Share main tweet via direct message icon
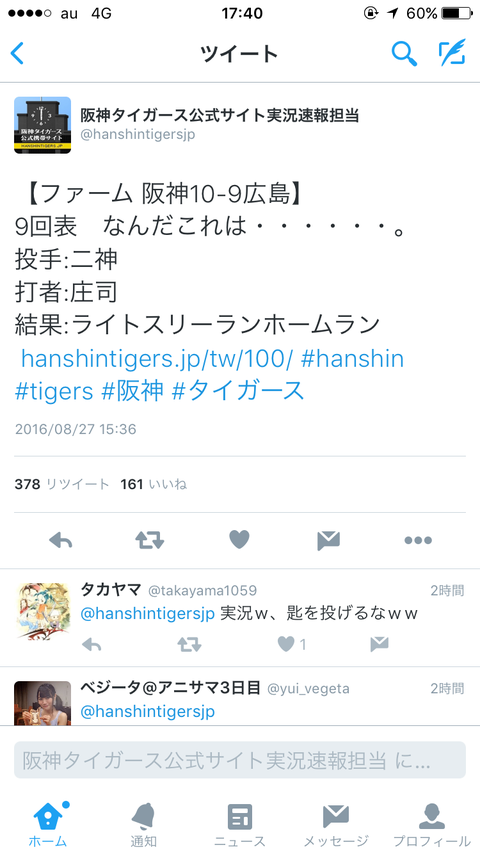The width and height of the screenshot is (480, 854). click(x=329, y=540)
